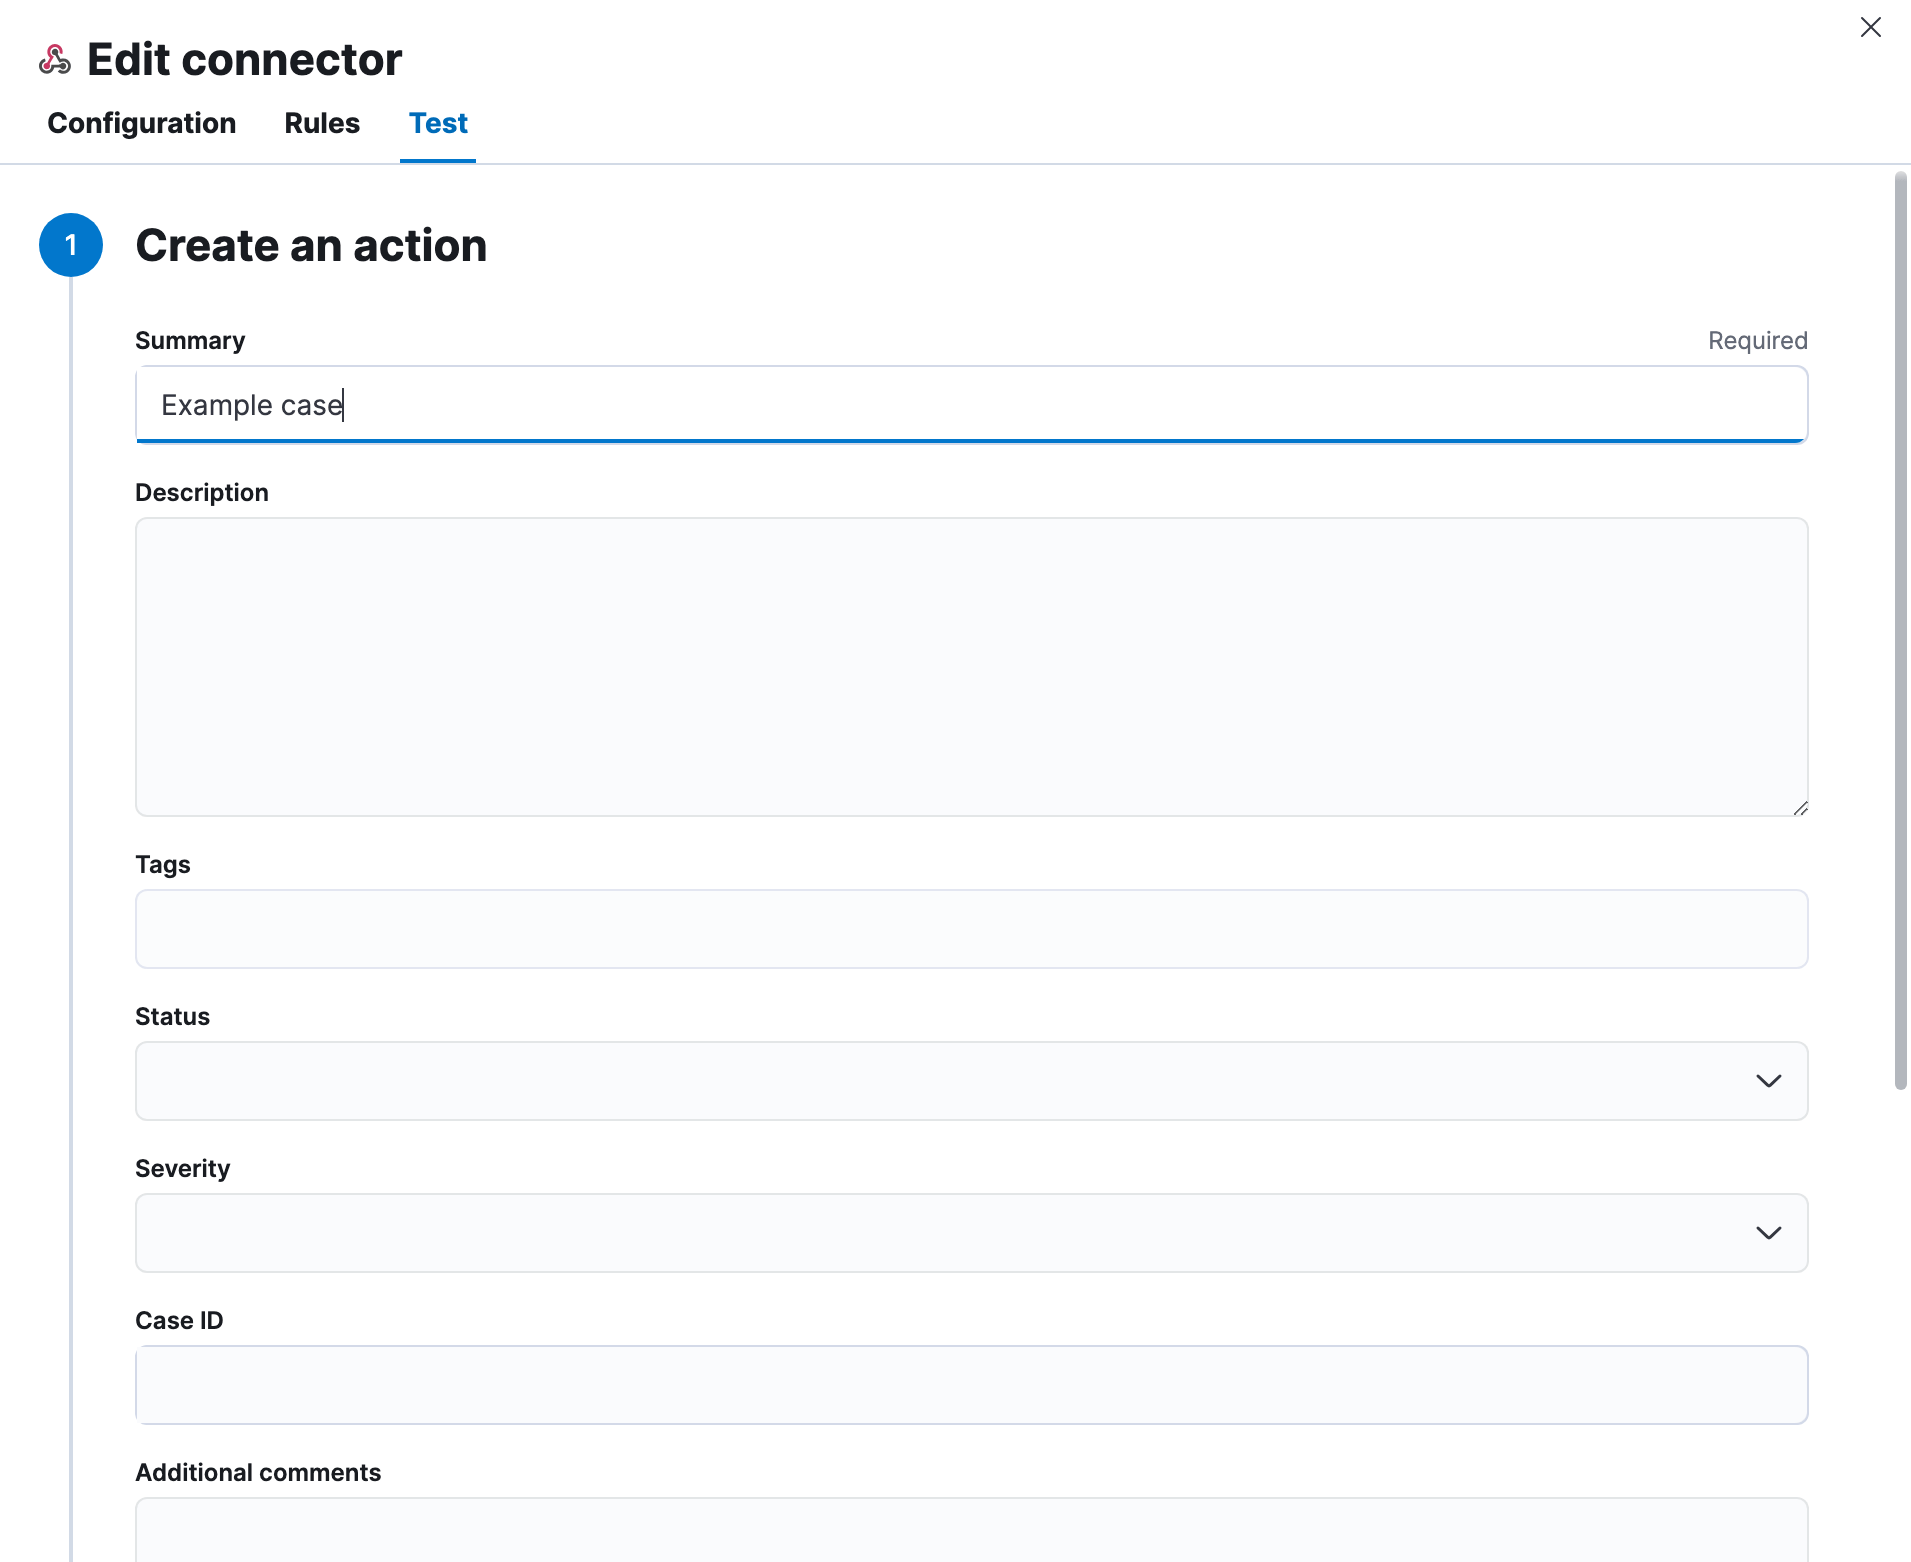Click the Status dropdown chevron icon
This screenshot has height=1562, width=1911.
(x=1768, y=1081)
